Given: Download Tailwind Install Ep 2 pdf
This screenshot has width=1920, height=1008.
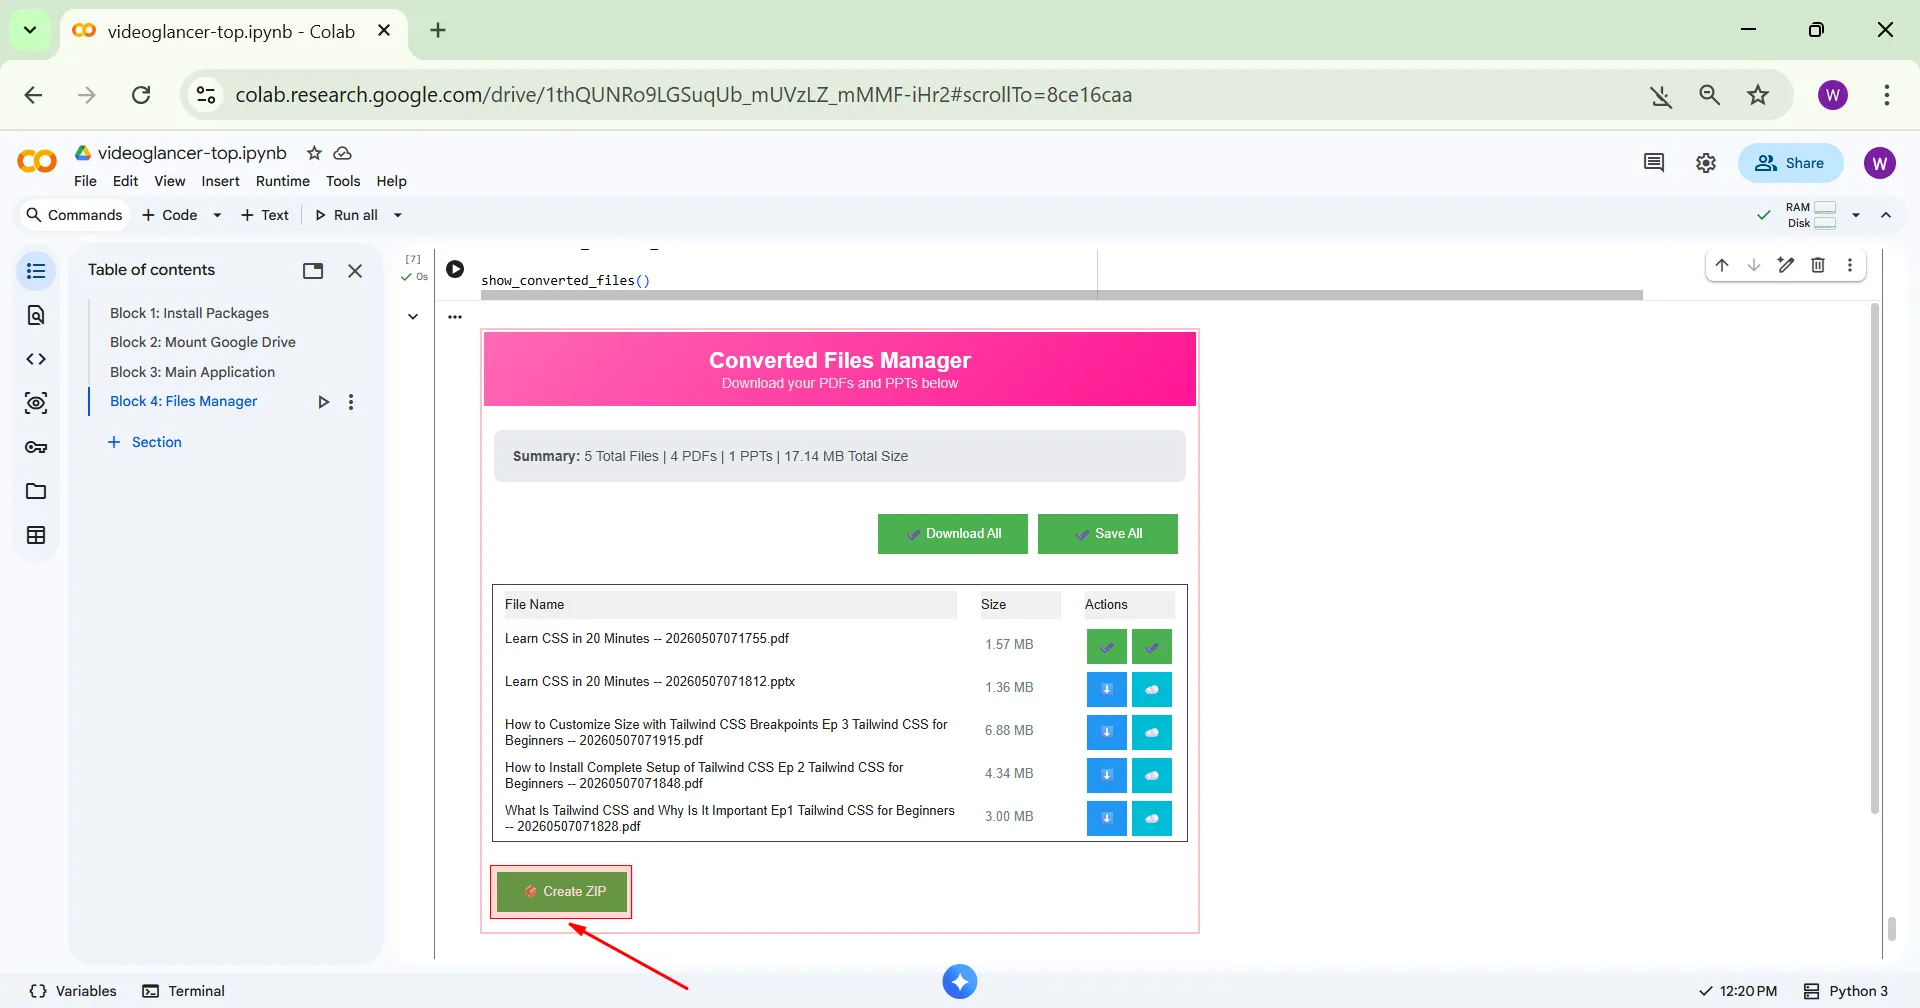Looking at the screenshot, I should [1107, 775].
